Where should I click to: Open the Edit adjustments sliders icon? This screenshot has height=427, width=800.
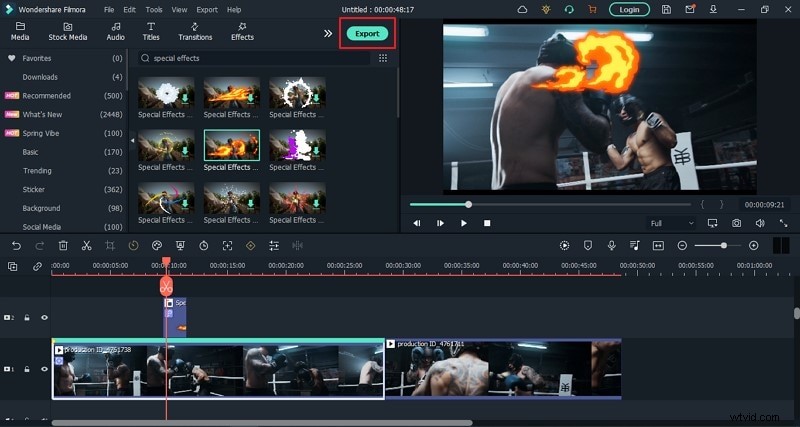click(x=274, y=246)
